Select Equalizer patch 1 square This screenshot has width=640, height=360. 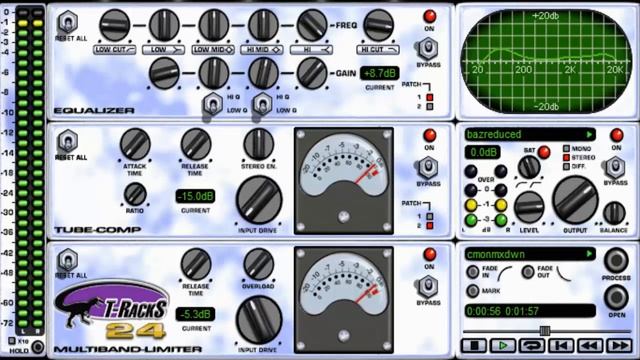[x=429, y=97]
